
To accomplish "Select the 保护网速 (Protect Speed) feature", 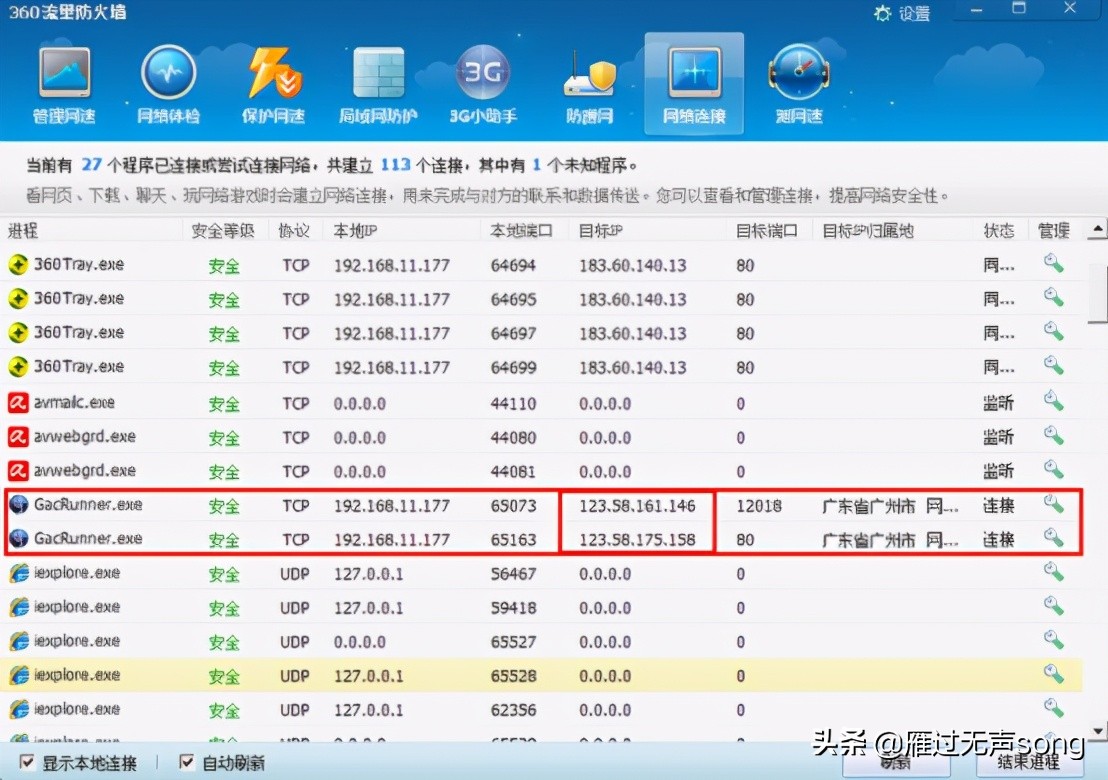I will tap(272, 83).
